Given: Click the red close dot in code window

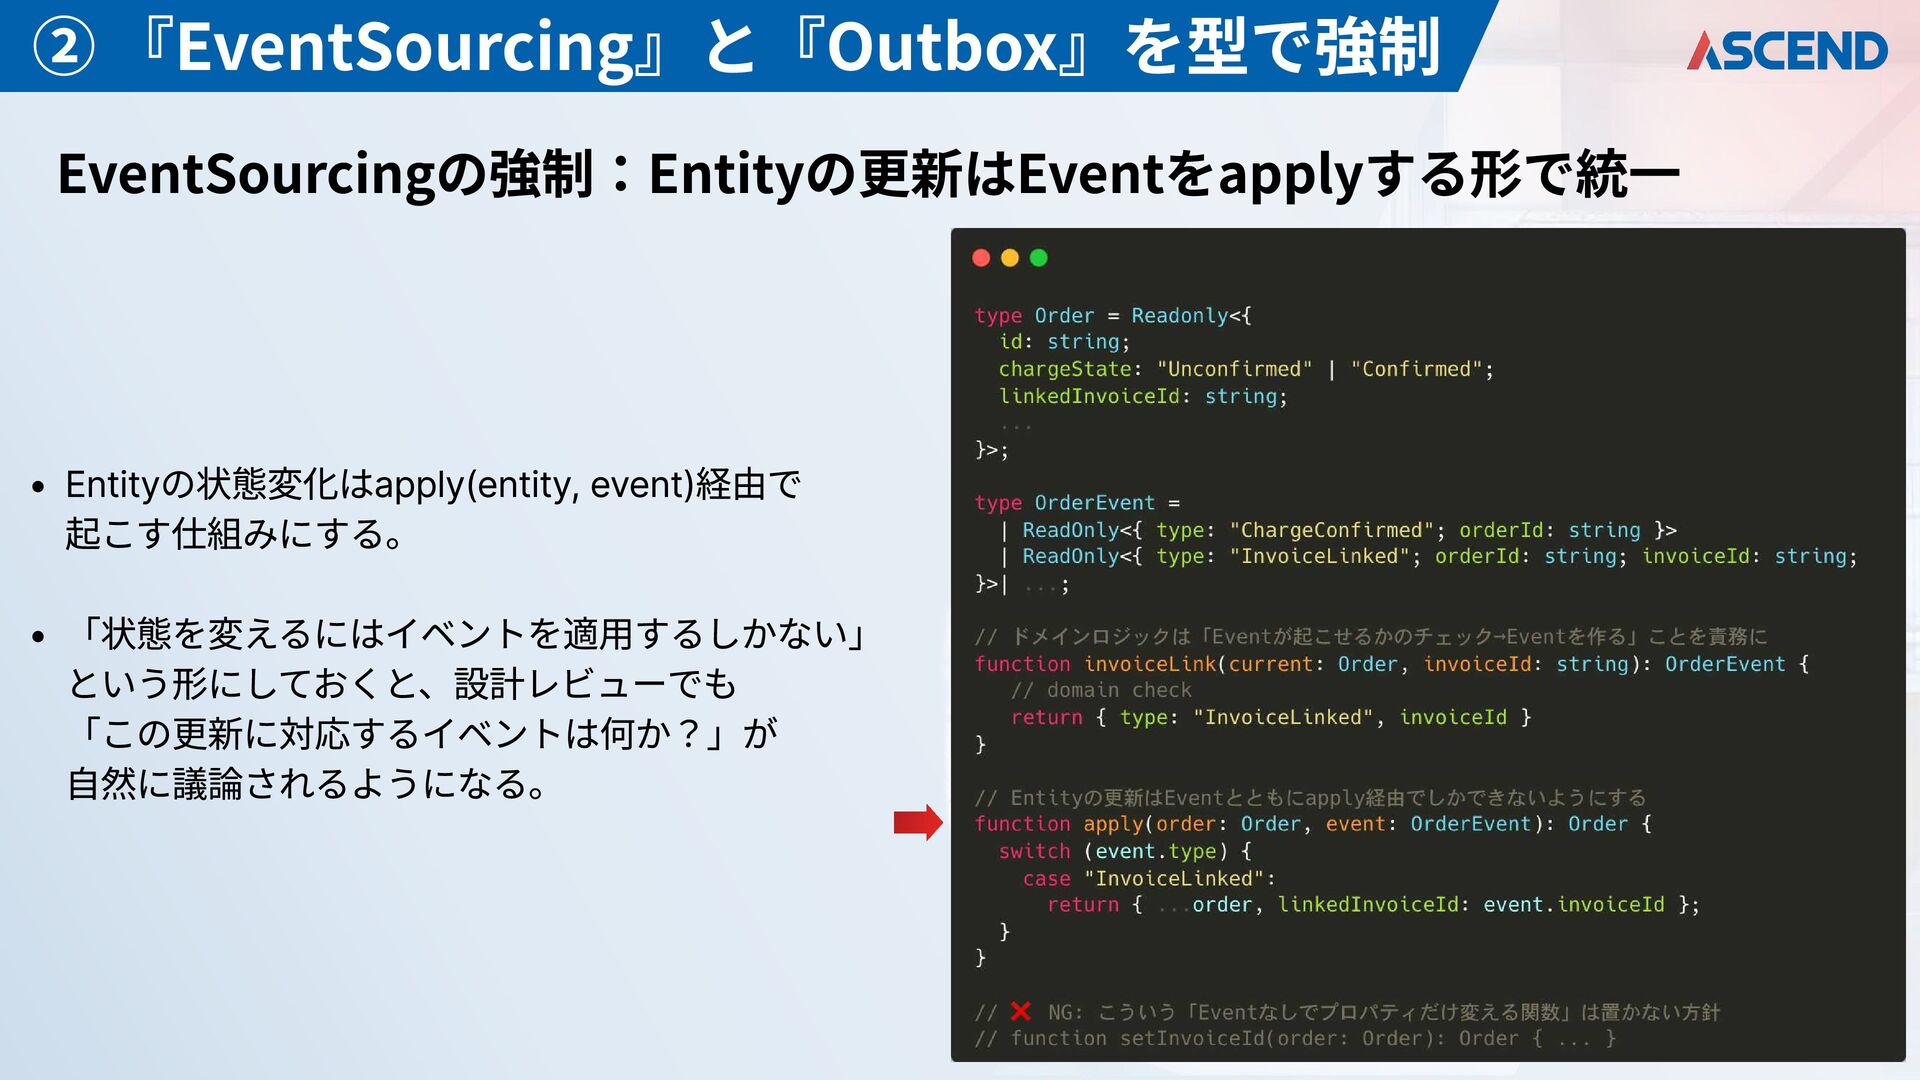Looking at the screenshot, I should point(981,258).
